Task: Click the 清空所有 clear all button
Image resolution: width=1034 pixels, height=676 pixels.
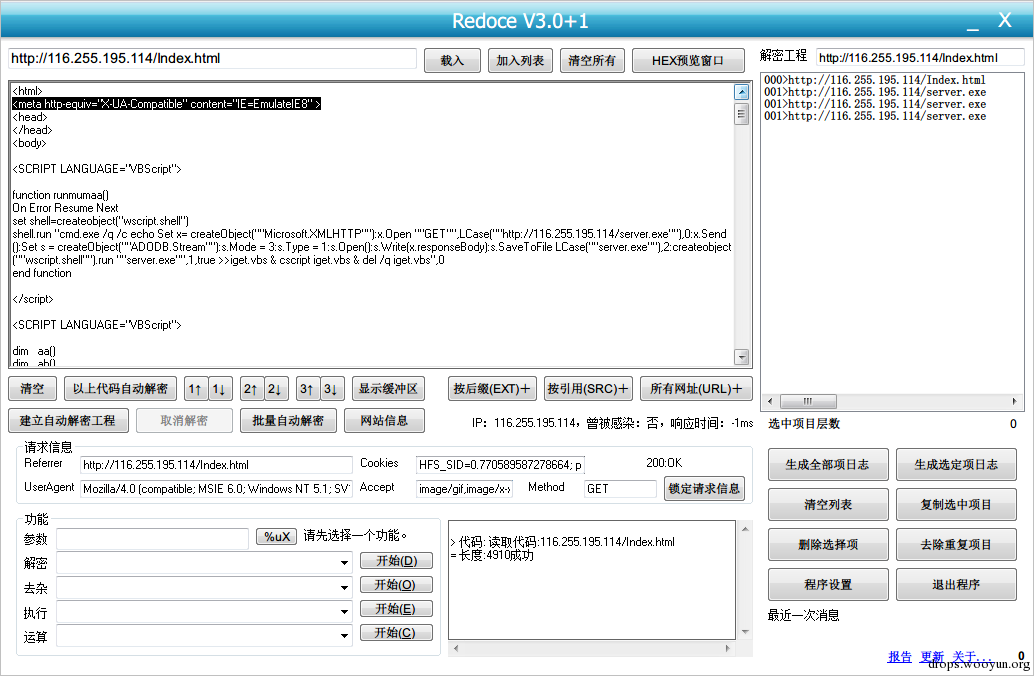Action: 592,61
